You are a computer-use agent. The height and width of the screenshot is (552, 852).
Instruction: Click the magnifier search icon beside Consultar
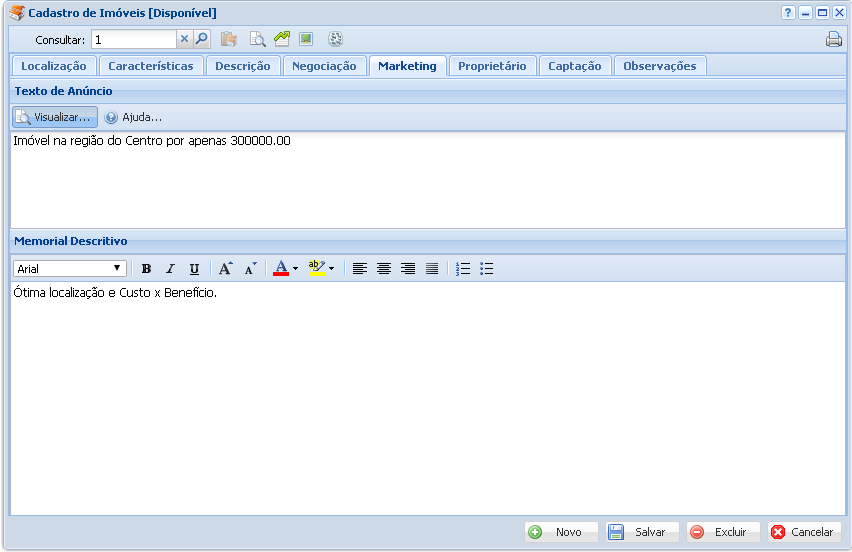pyautogui.click(x=201, y=40)
